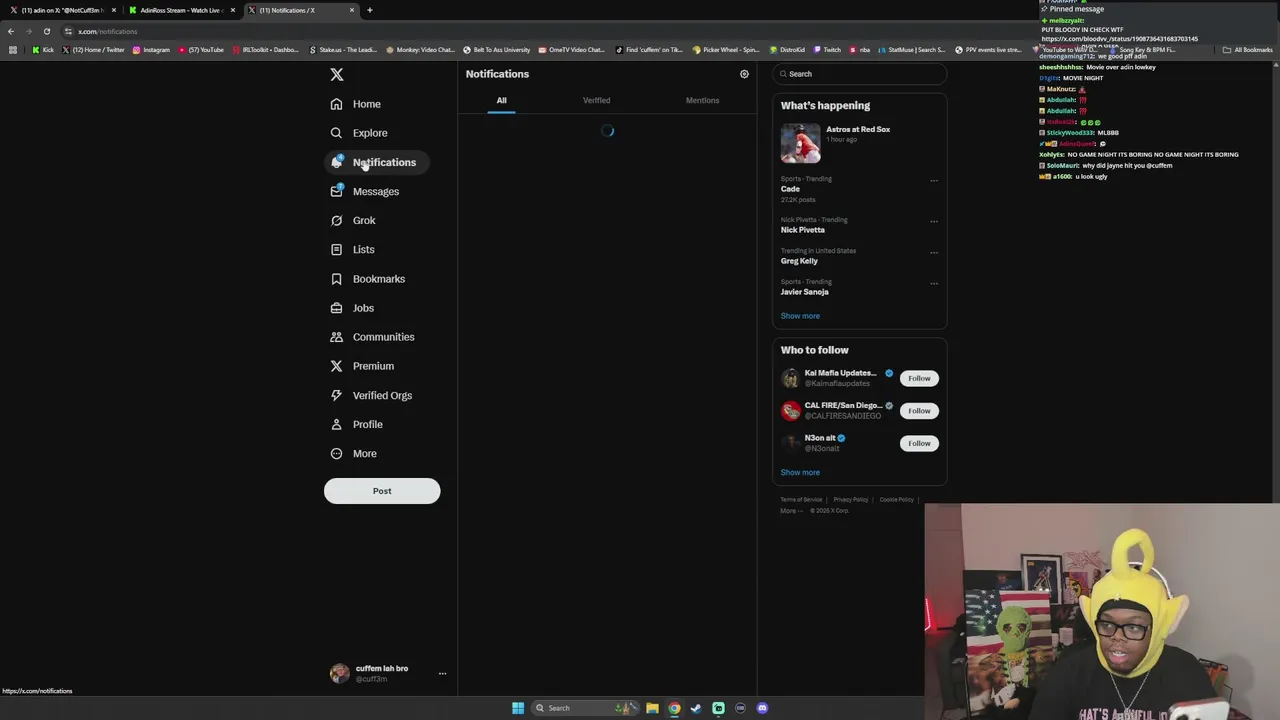This screenshot has width=1280, height=720.
Task: Switch to the 'adin on X' browser tab
Action: click(x=62, y=10)
